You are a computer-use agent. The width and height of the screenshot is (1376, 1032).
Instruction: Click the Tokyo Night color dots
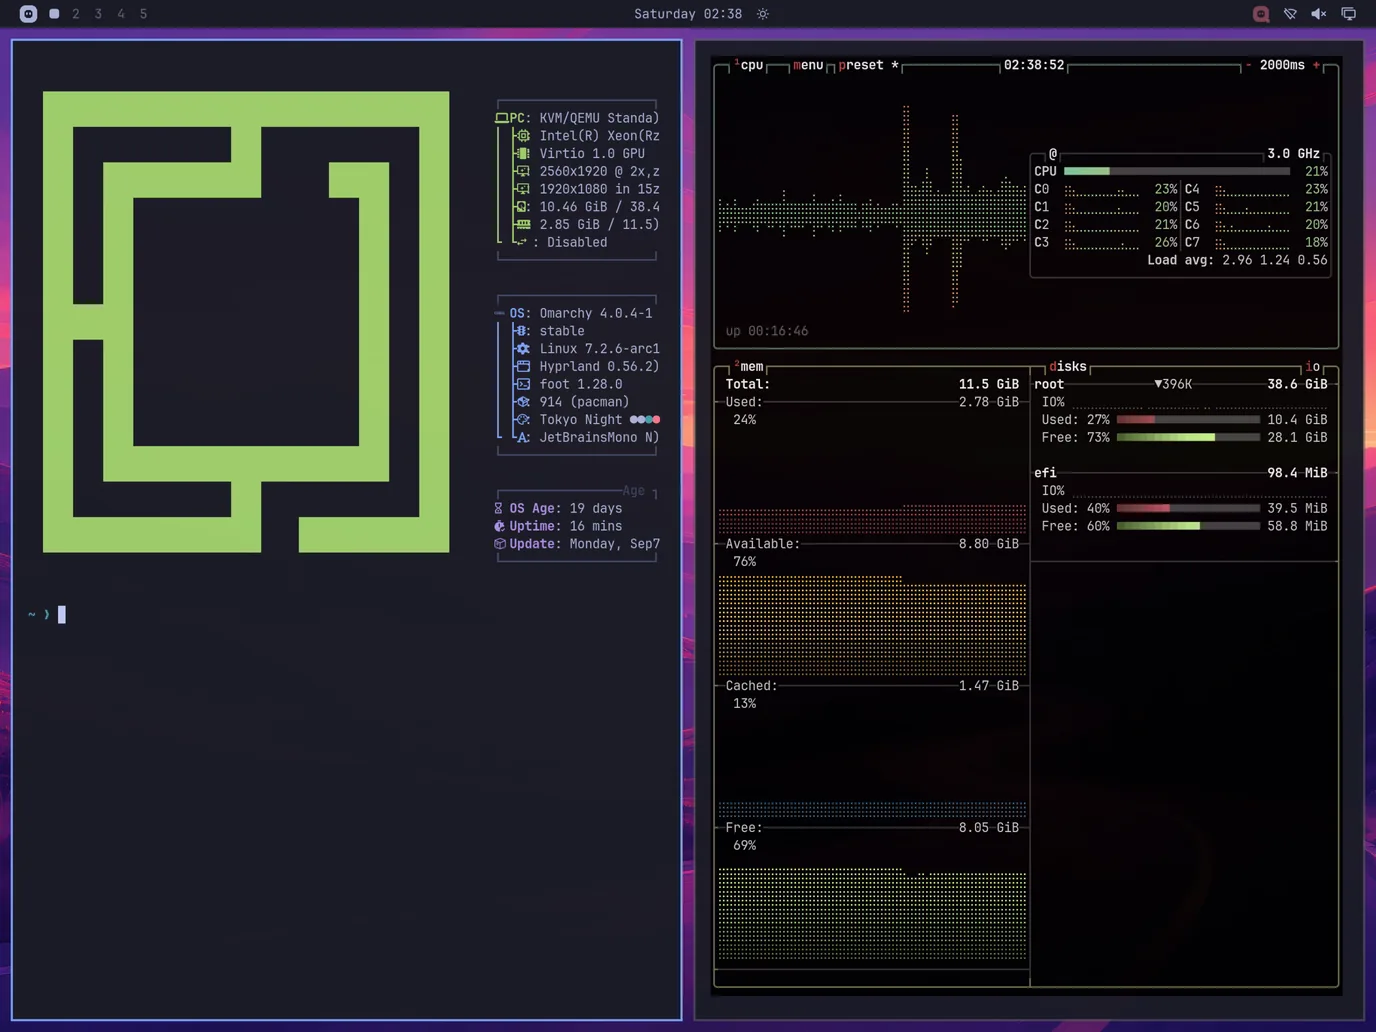pyautogui.click(x=645, y=420)
